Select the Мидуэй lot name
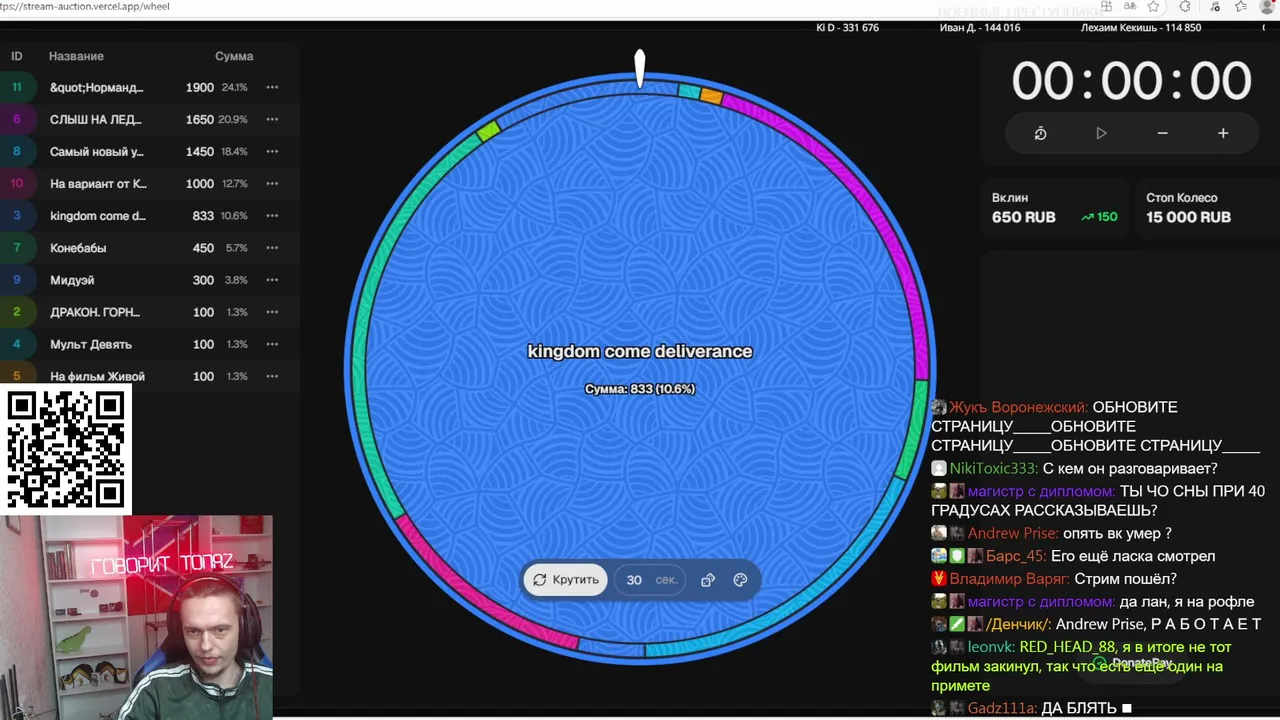The image size is (1280, 720). [72, 280]
